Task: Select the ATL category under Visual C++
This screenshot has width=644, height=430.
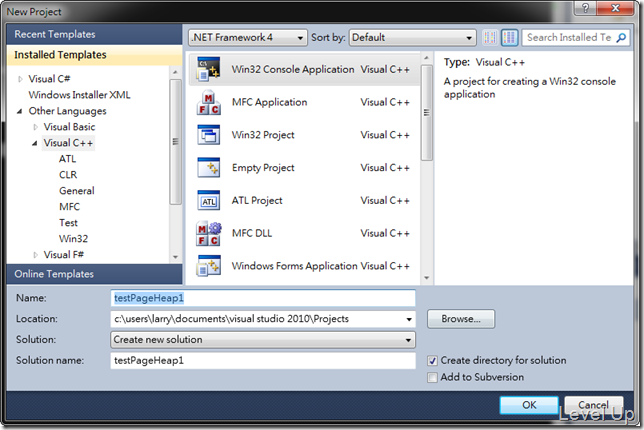Action: point(67,159)
